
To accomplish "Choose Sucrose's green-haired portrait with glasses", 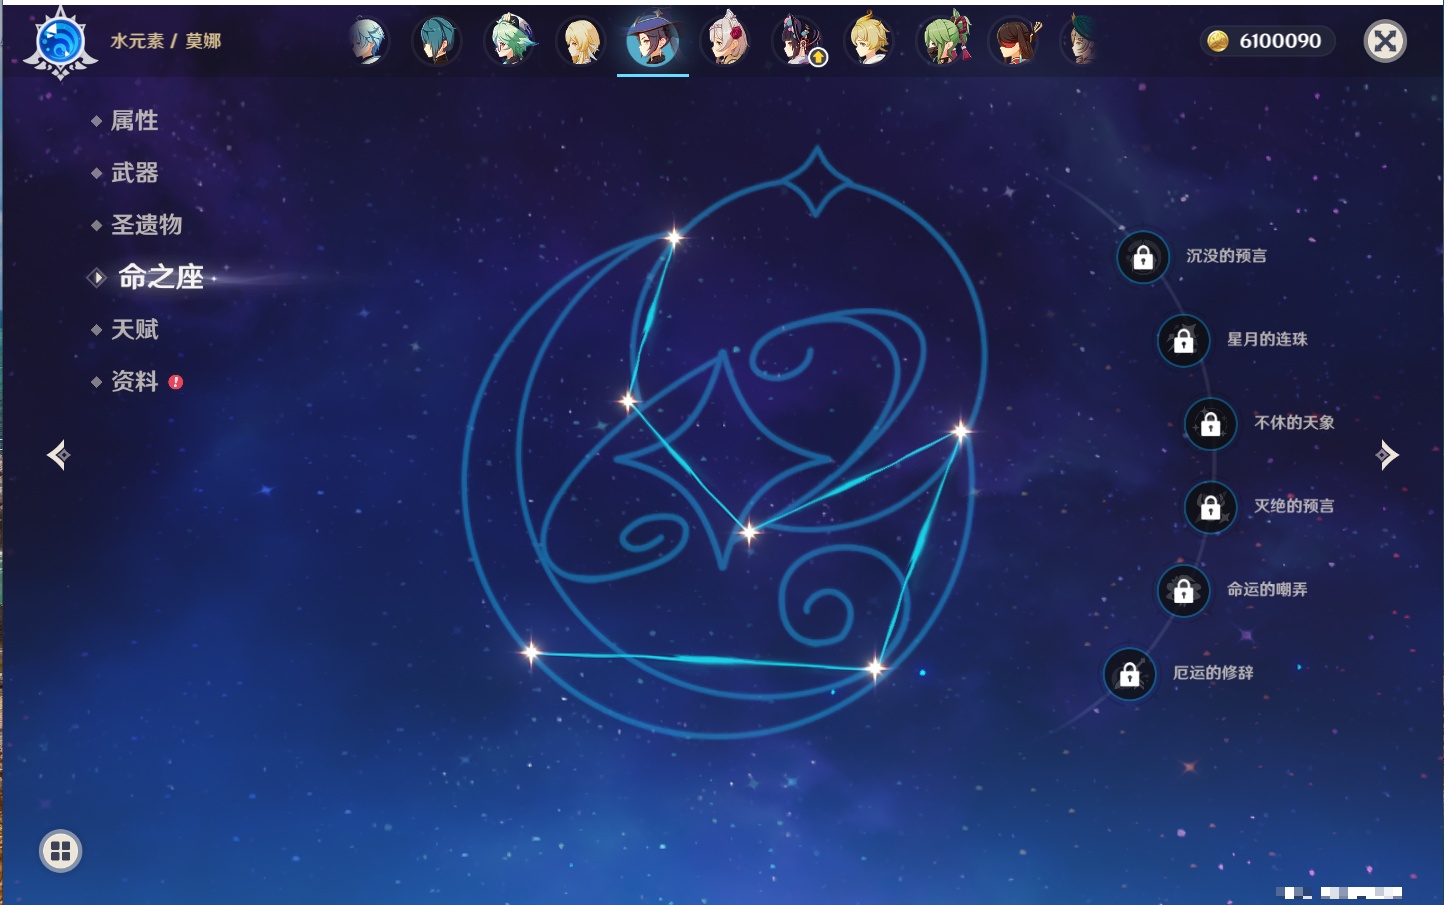I will tap(510, 42).
